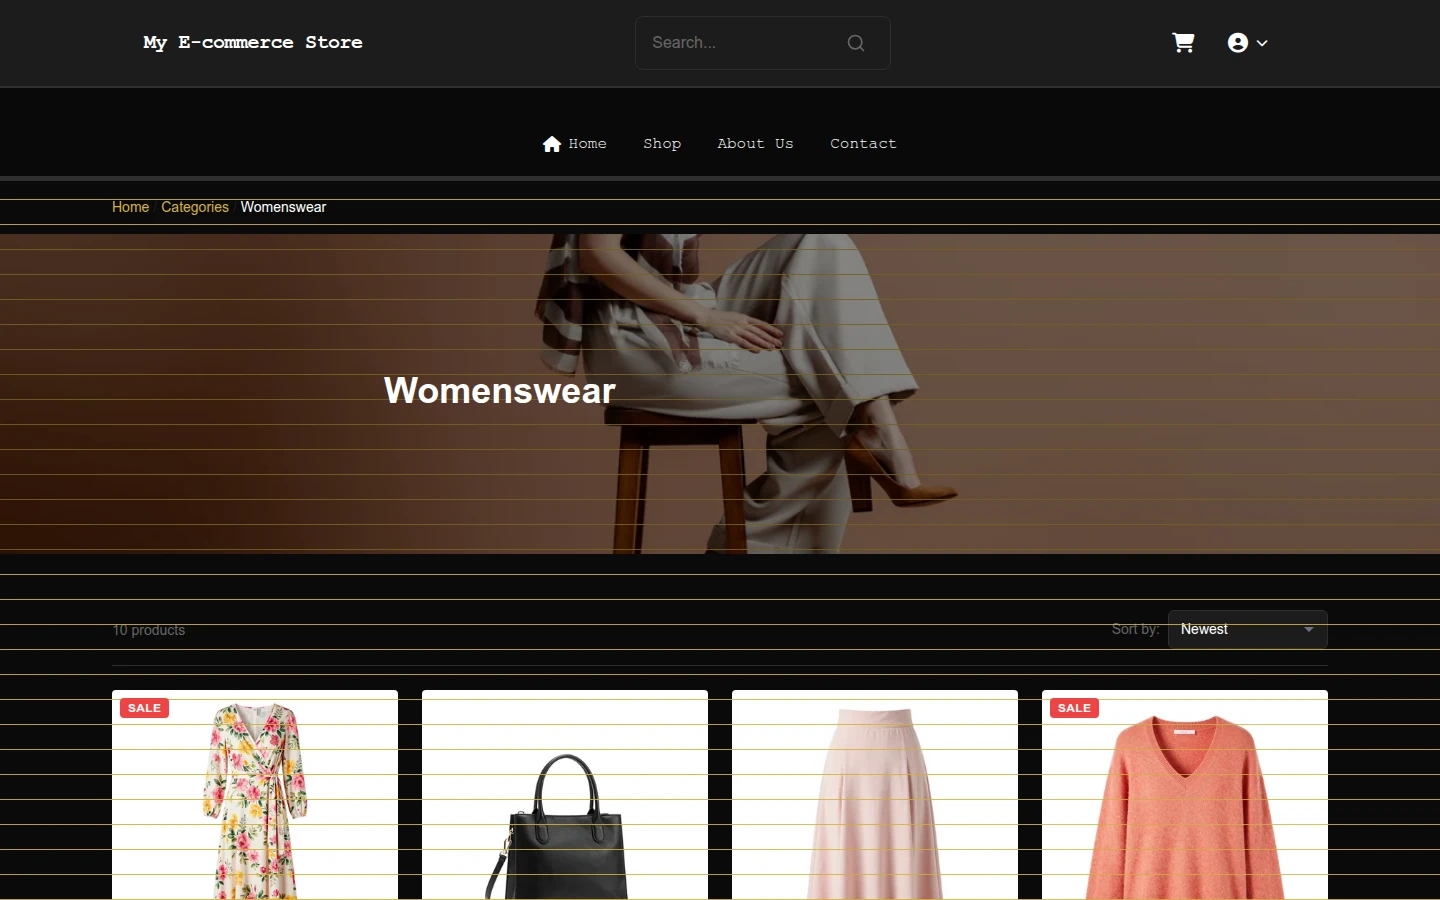The width and height of the screenshot is (1440, 900).
Task: Open the About Us page
Action: click(755, 144)
